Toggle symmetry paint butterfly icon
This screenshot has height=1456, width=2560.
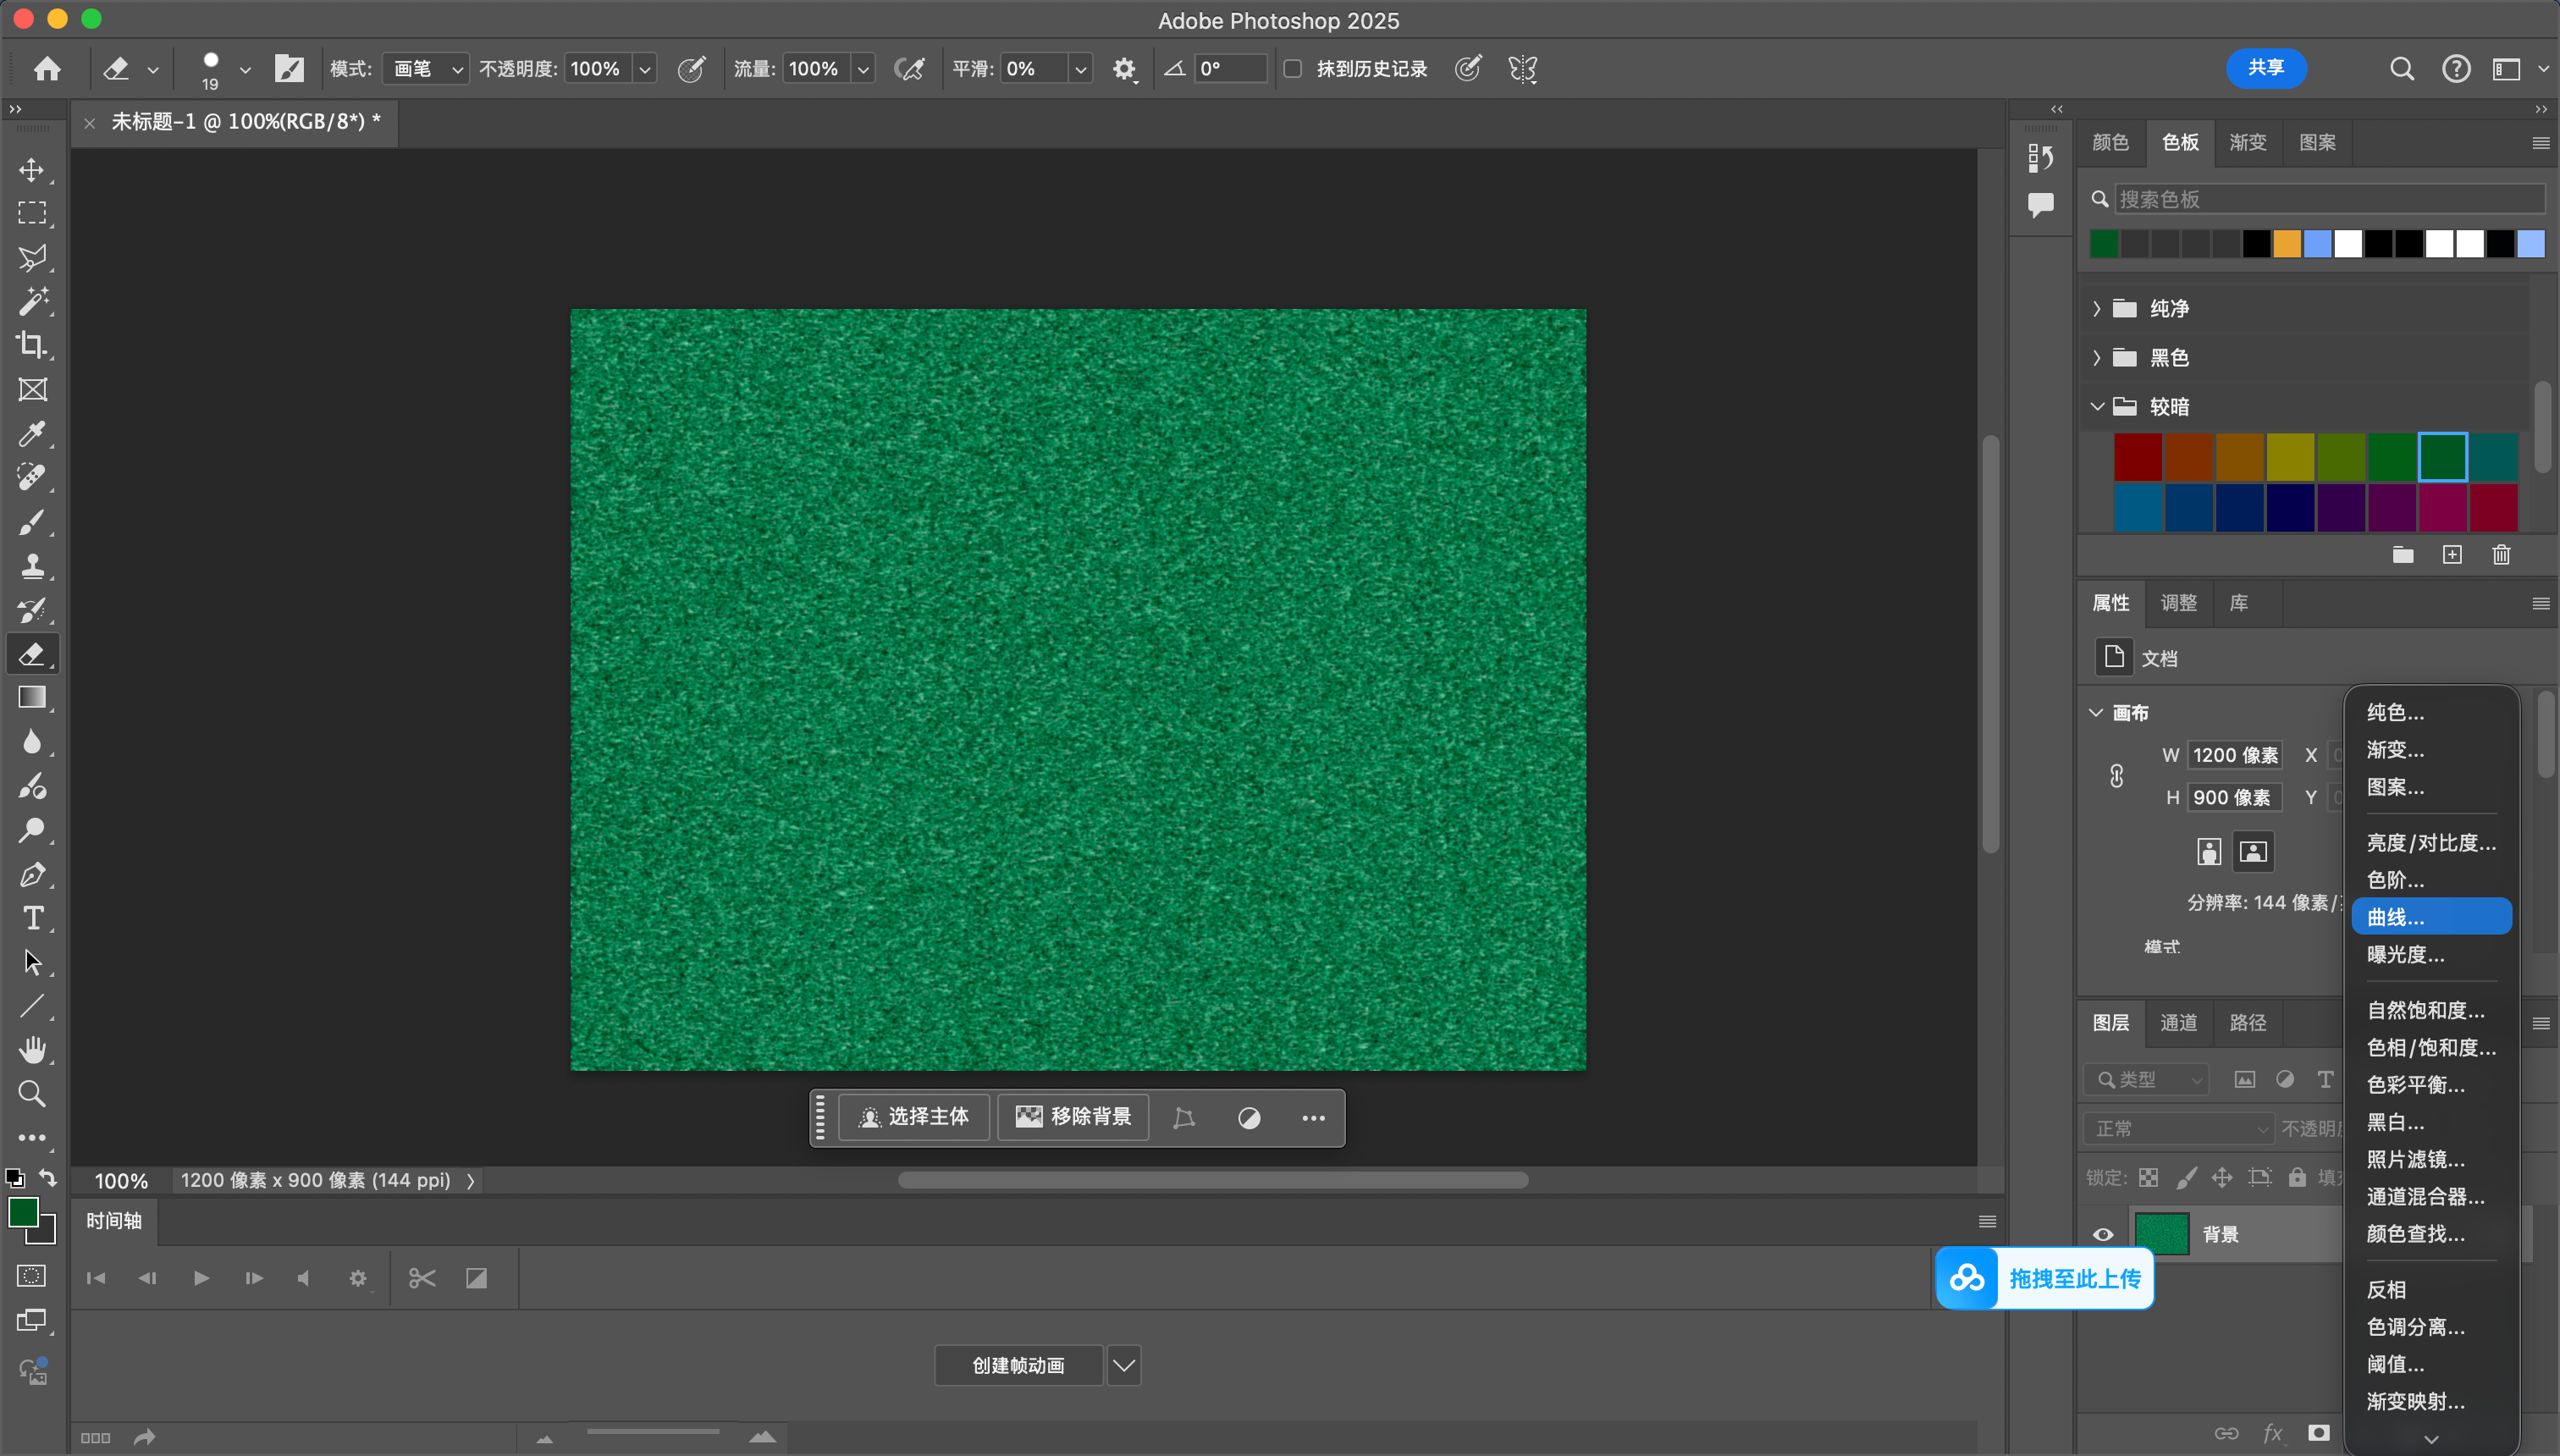pos(1523,69)
